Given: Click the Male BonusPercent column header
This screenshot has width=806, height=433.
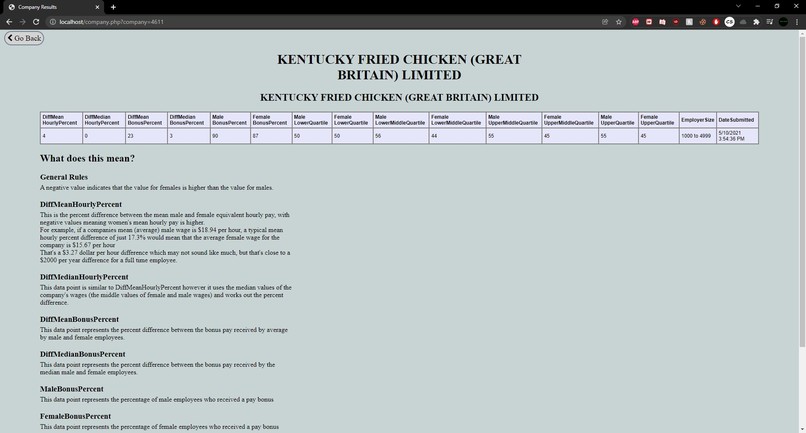Looking at the screenshot, I should point(230,120).
